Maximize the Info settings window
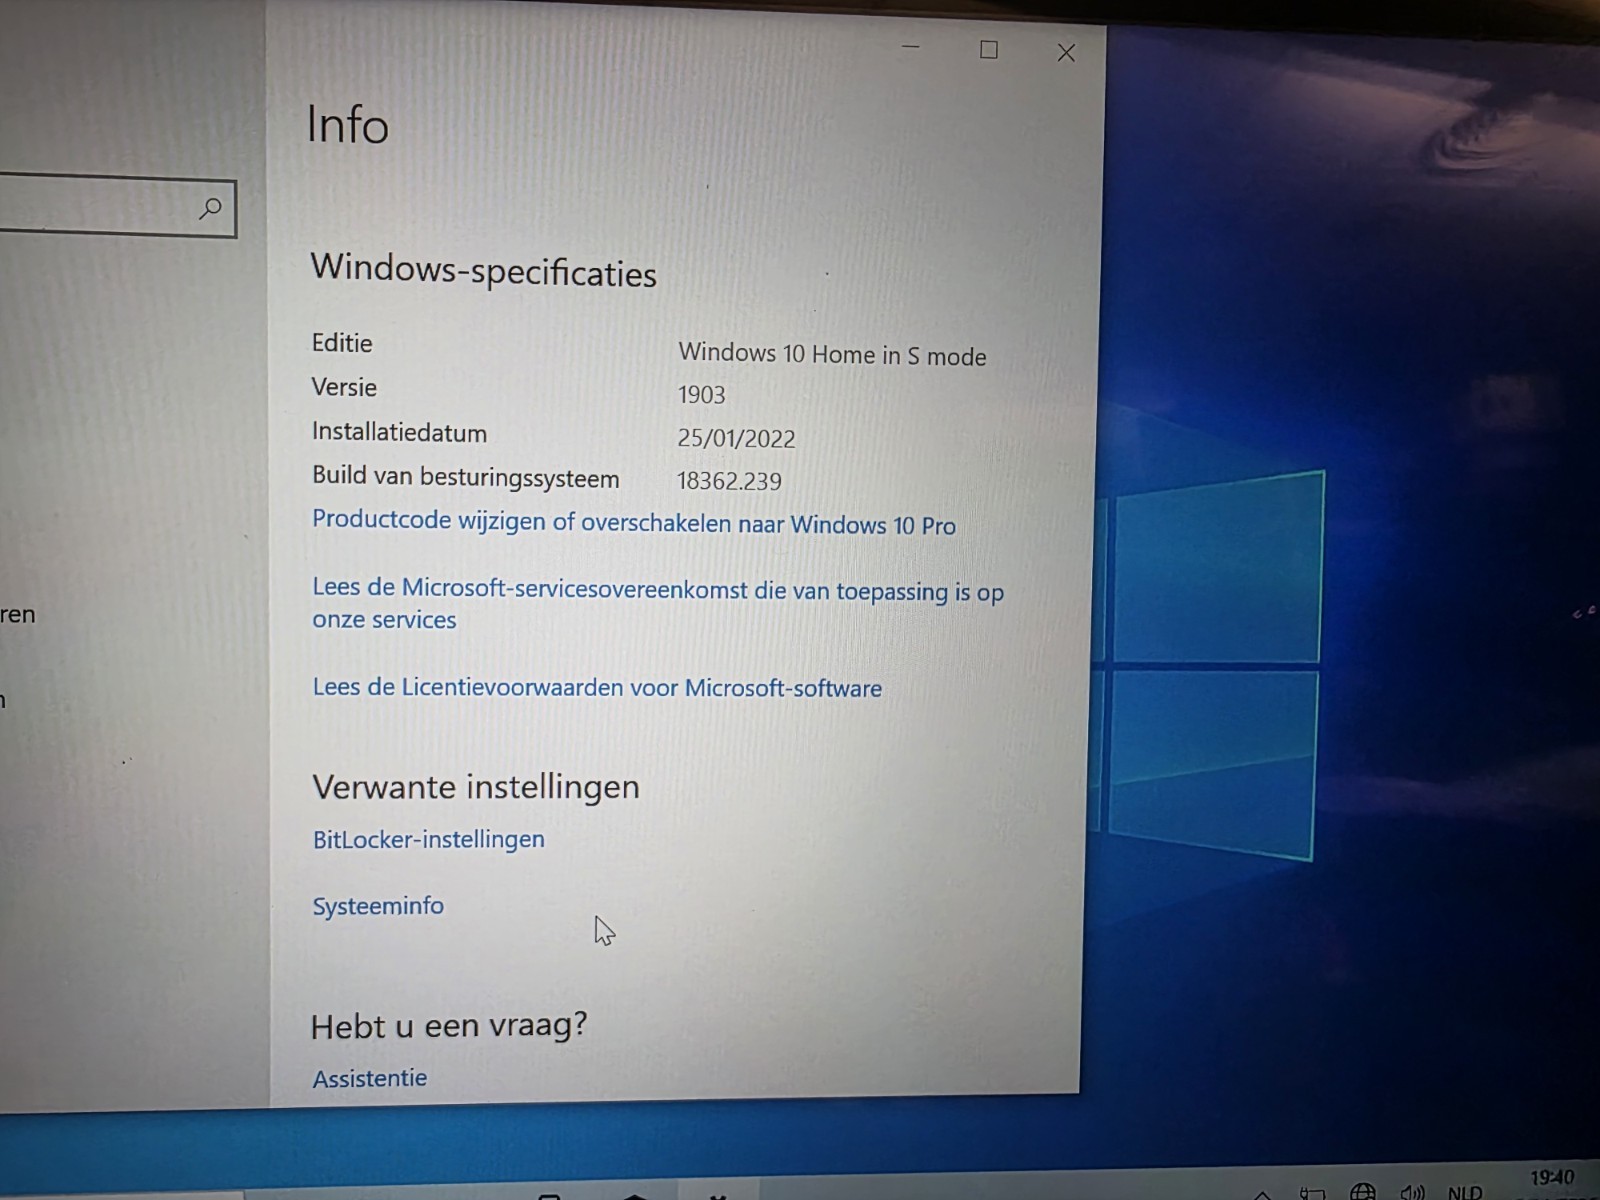This screenshot has height=1200, width=1600. [x=989, y=49]
